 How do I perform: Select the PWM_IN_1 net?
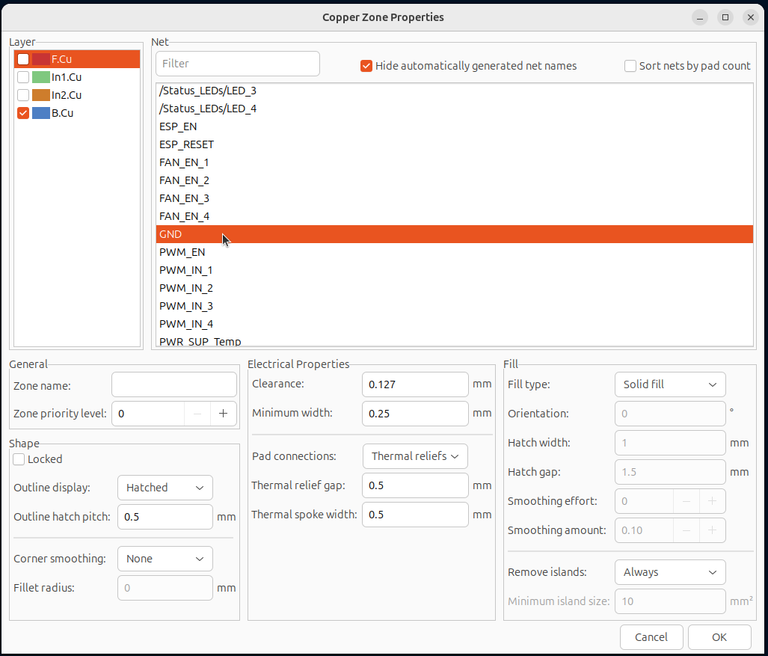(455, 270)
